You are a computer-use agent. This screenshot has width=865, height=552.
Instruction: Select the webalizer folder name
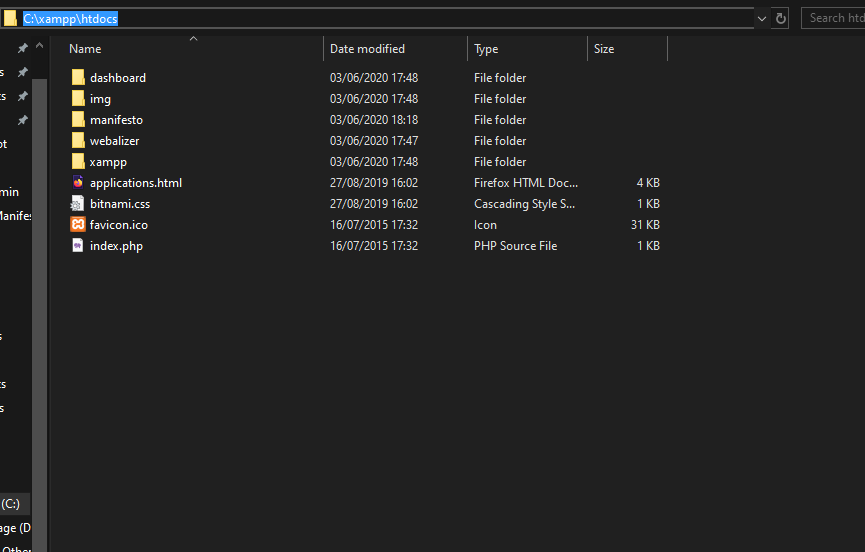tap(115, 141)
